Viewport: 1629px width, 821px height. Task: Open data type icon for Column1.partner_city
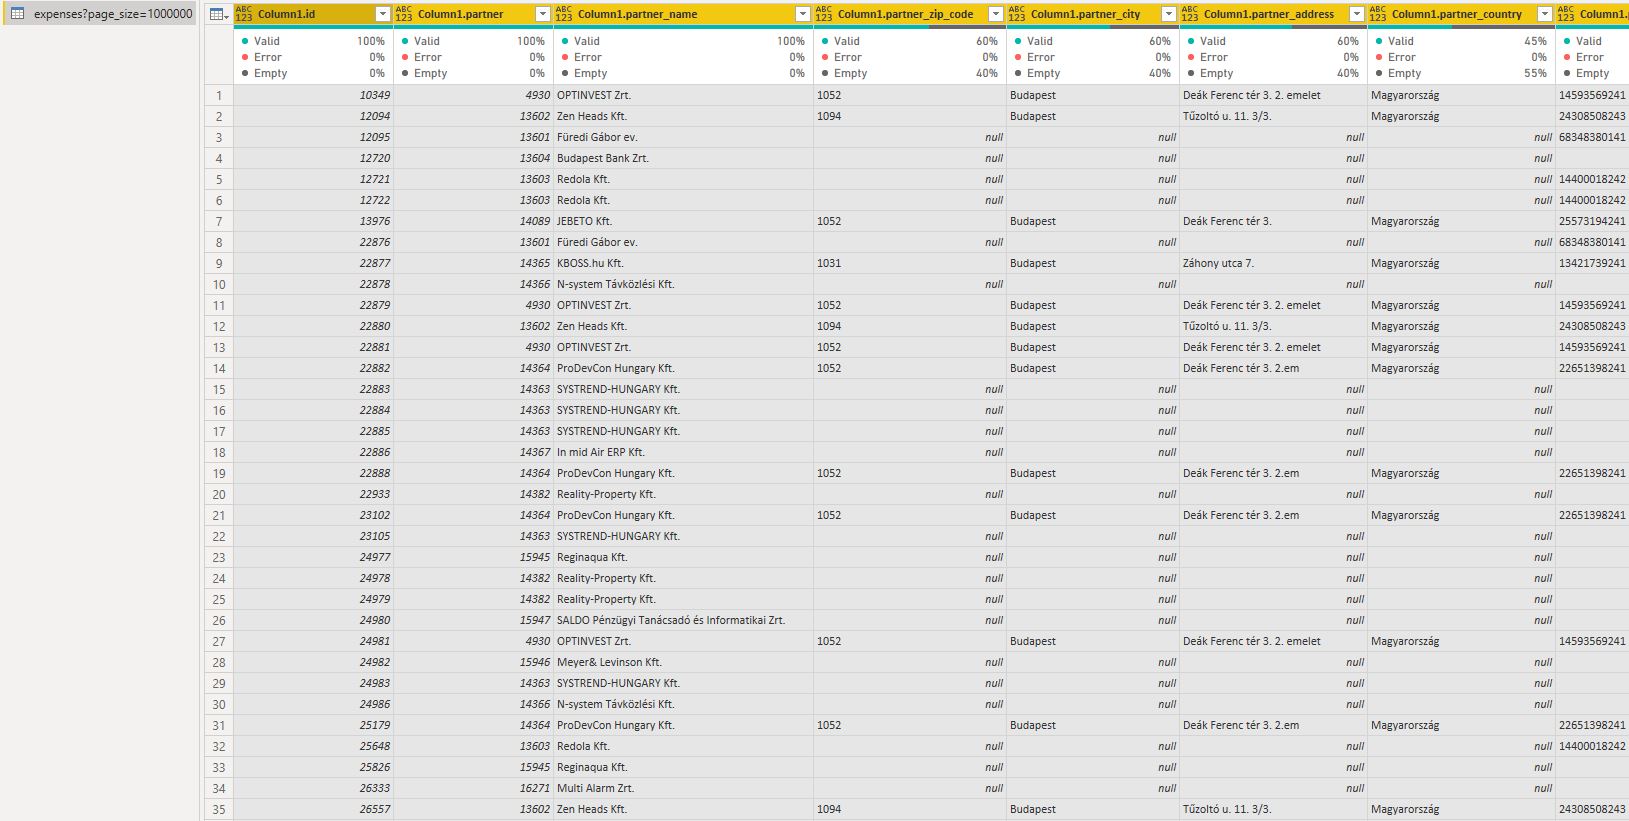1017,14
